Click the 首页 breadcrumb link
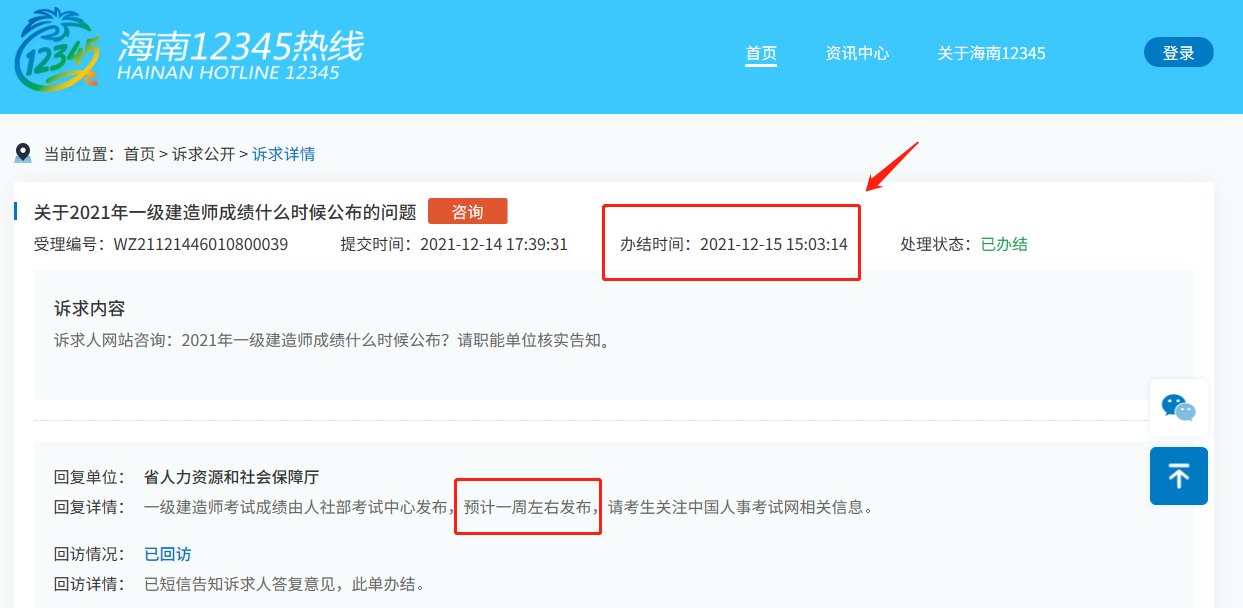Screen dimensions: 1243x608 (139, 154)
